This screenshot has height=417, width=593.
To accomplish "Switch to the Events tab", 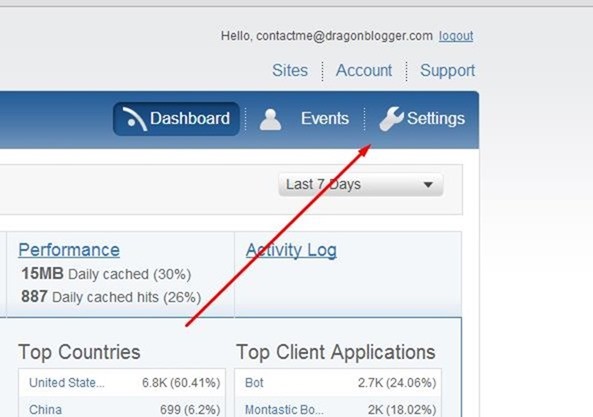I will 304,119.
